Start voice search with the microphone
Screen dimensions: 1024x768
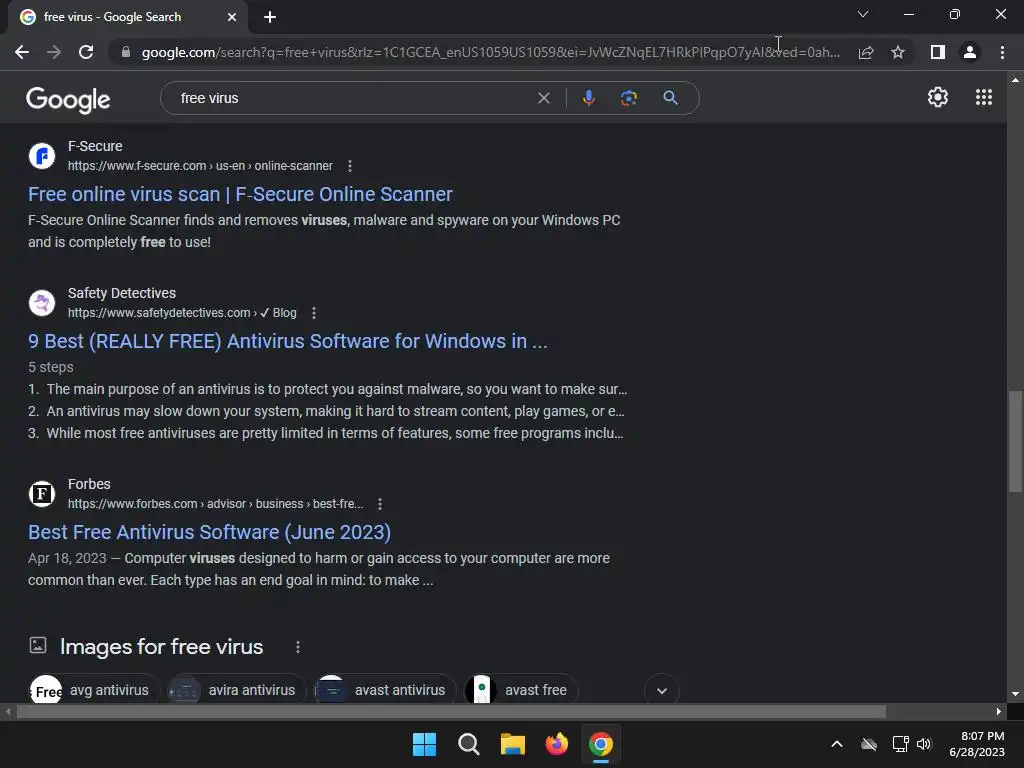click(x=588, y=98)
